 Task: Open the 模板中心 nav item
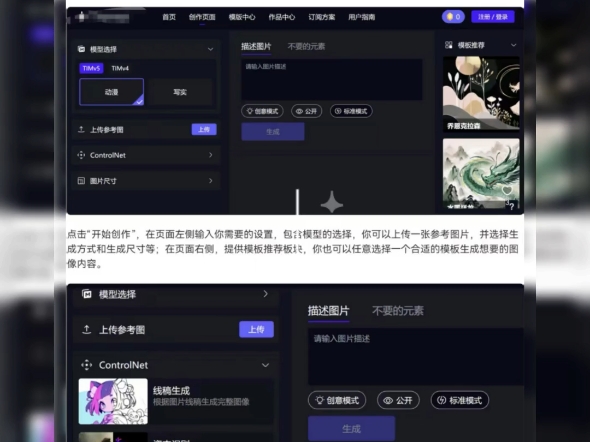(x=242, y=17)
